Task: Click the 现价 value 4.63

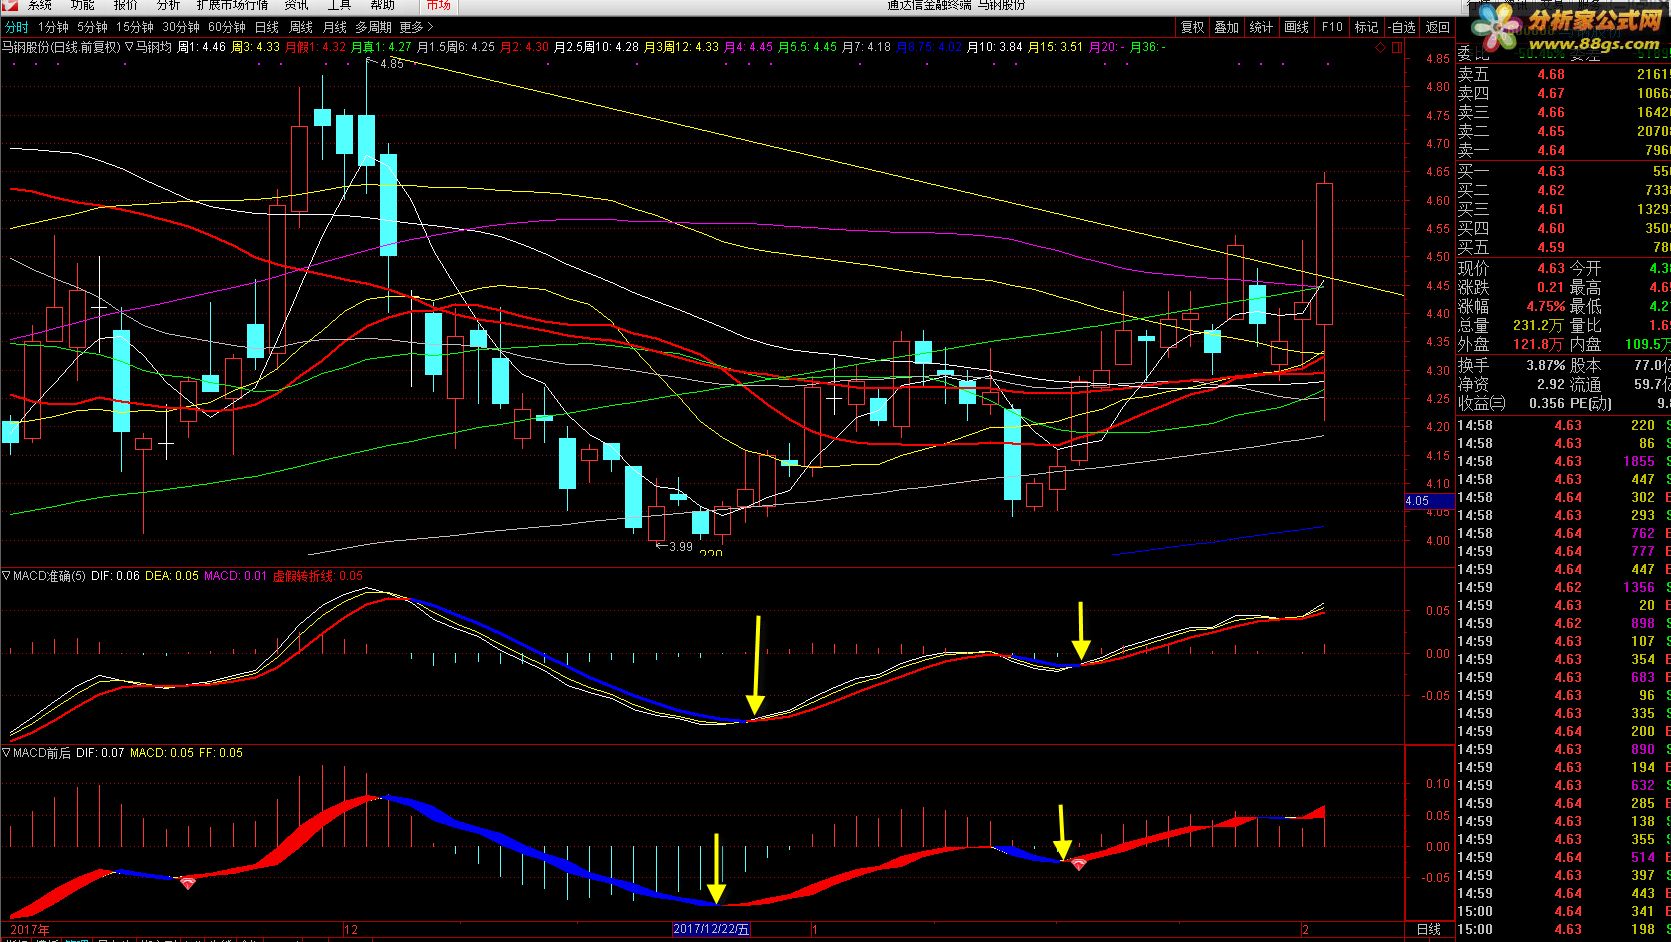Action: [x=1551, y=268]
